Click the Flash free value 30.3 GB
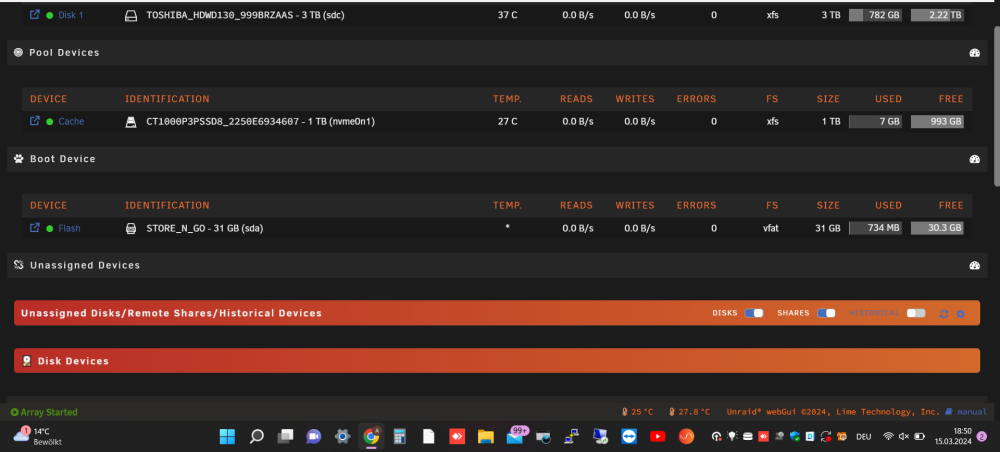This screenshot has width=1000, height=452. pos(937,228)
